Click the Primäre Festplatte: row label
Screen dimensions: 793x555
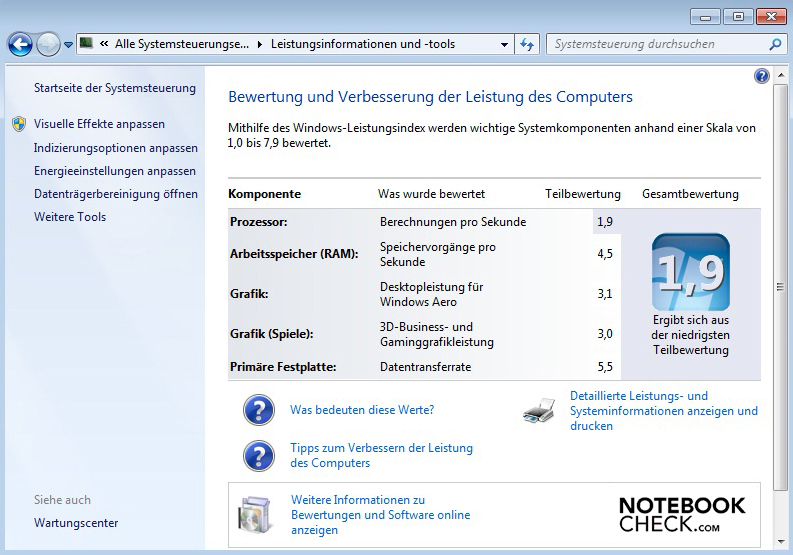283,367
